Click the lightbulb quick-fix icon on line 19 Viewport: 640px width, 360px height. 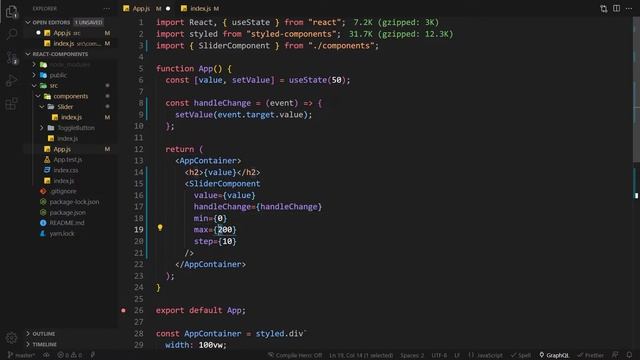[160, 228]
